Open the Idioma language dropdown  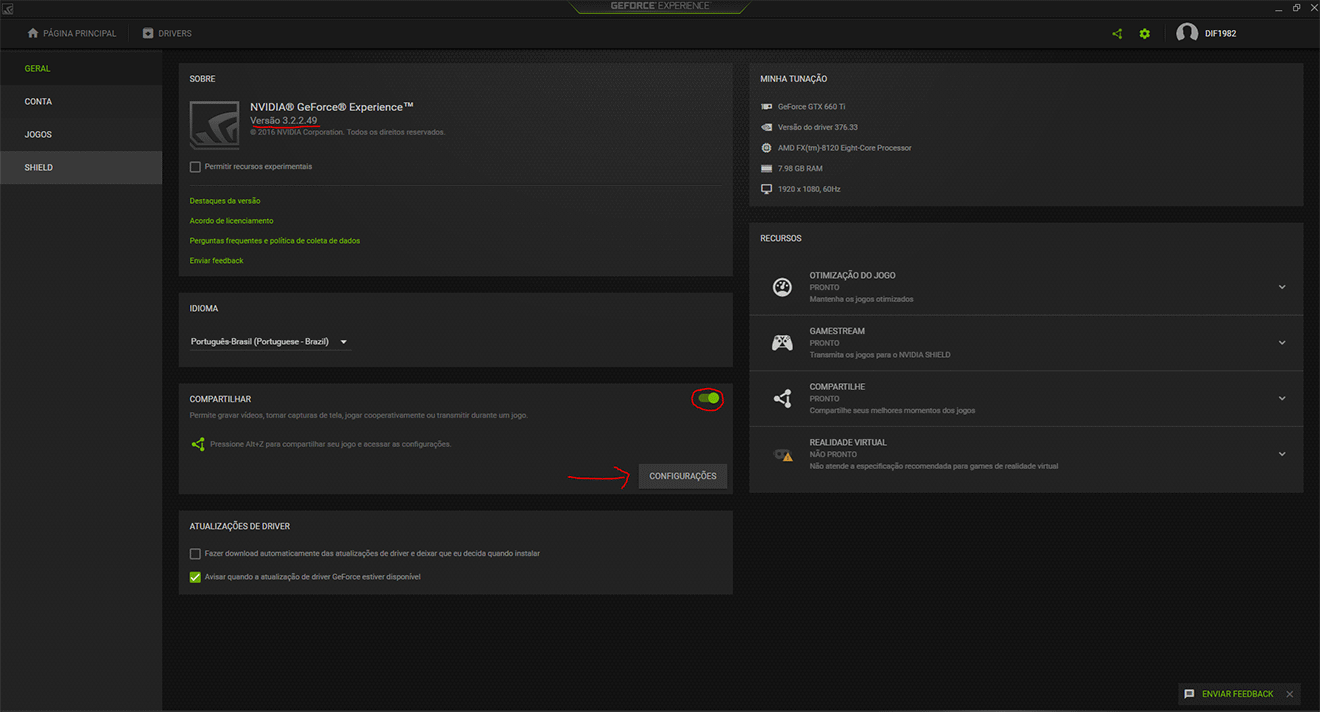coord(270,342)
